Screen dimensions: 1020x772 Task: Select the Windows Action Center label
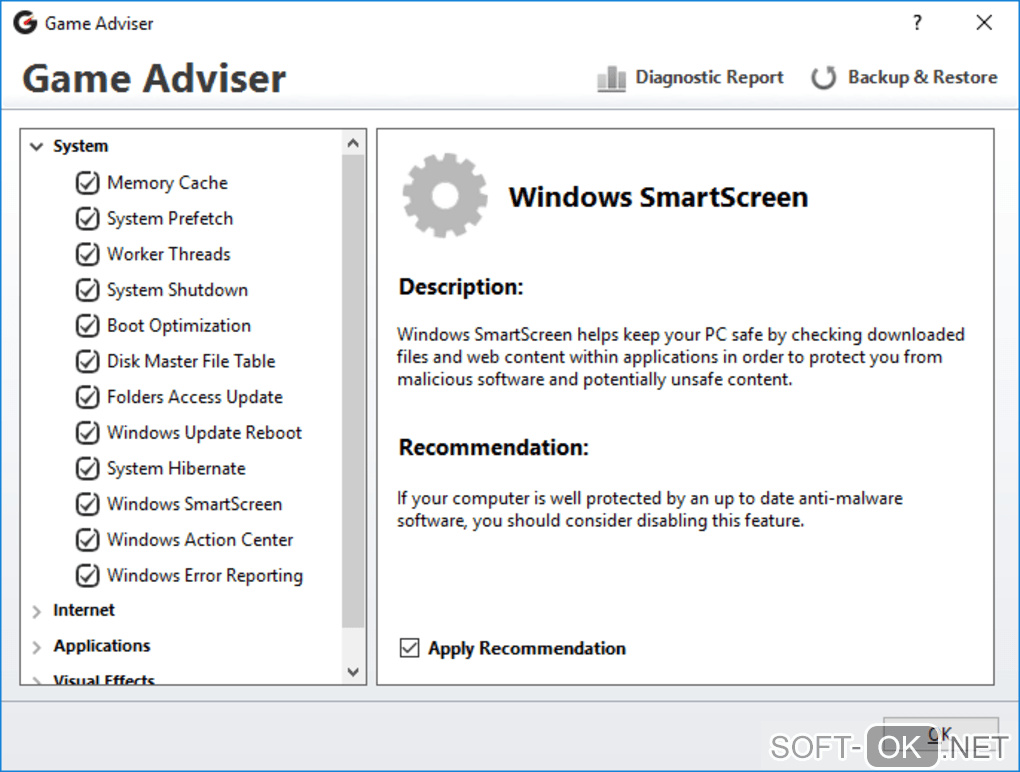(200, 540)
